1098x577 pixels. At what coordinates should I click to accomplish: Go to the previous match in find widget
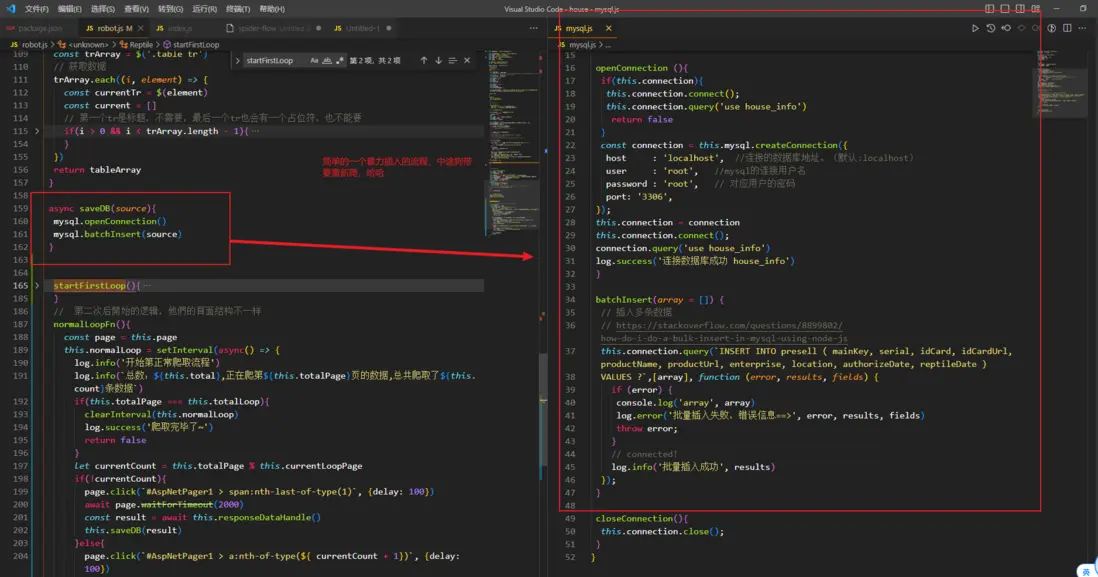point(423,60)
